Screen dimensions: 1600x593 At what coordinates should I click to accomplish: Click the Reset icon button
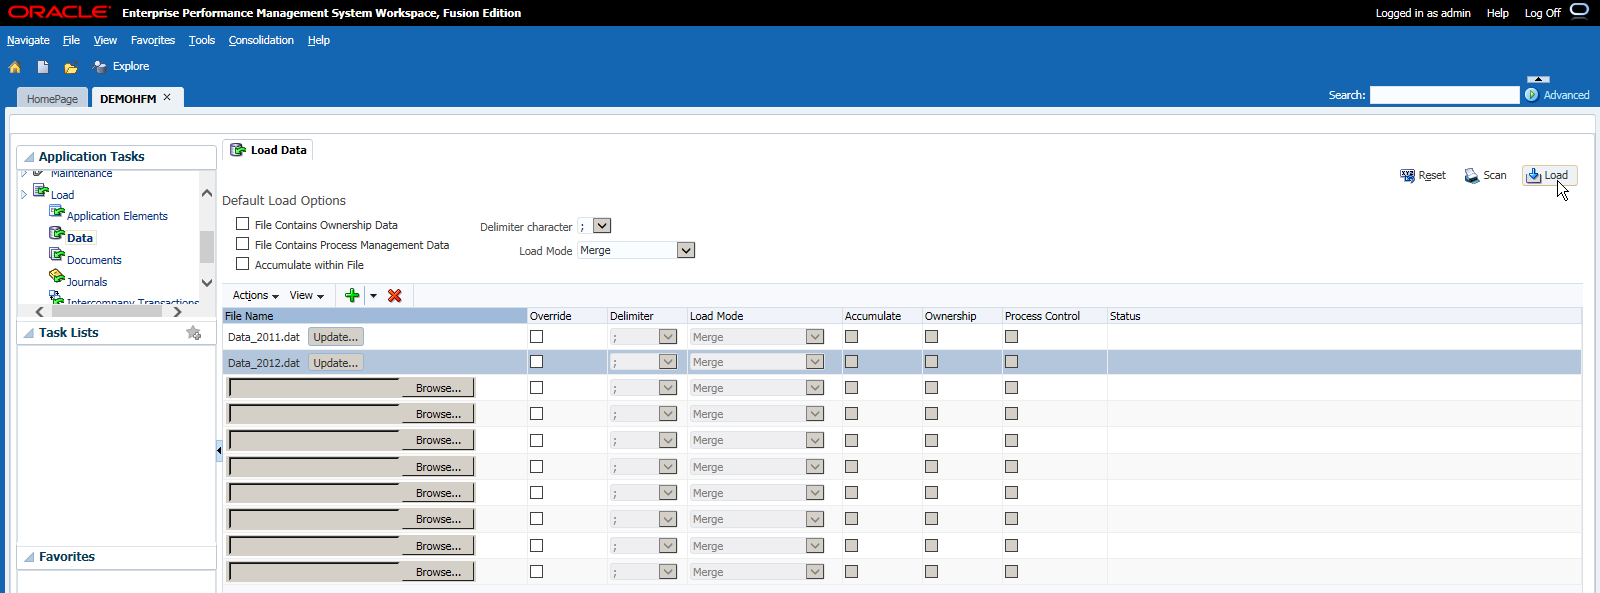pos(1423,175)
